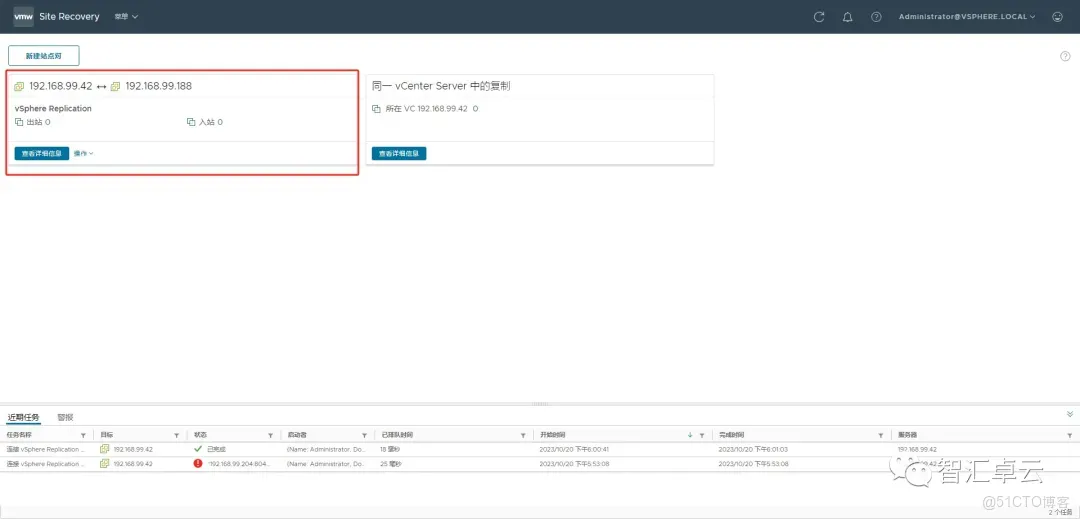Image resolution: width=1080 pixels, height=519 pixels.
Task: Click the 18 毫秒 queued time cell
Action: point(392,449)
